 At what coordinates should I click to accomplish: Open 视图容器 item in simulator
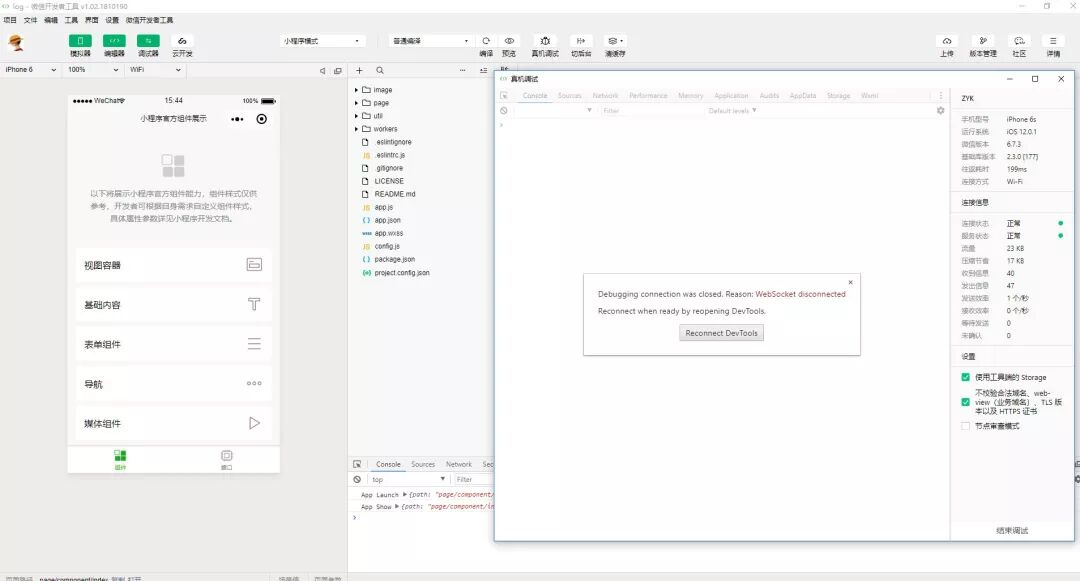tap(174, 265)
